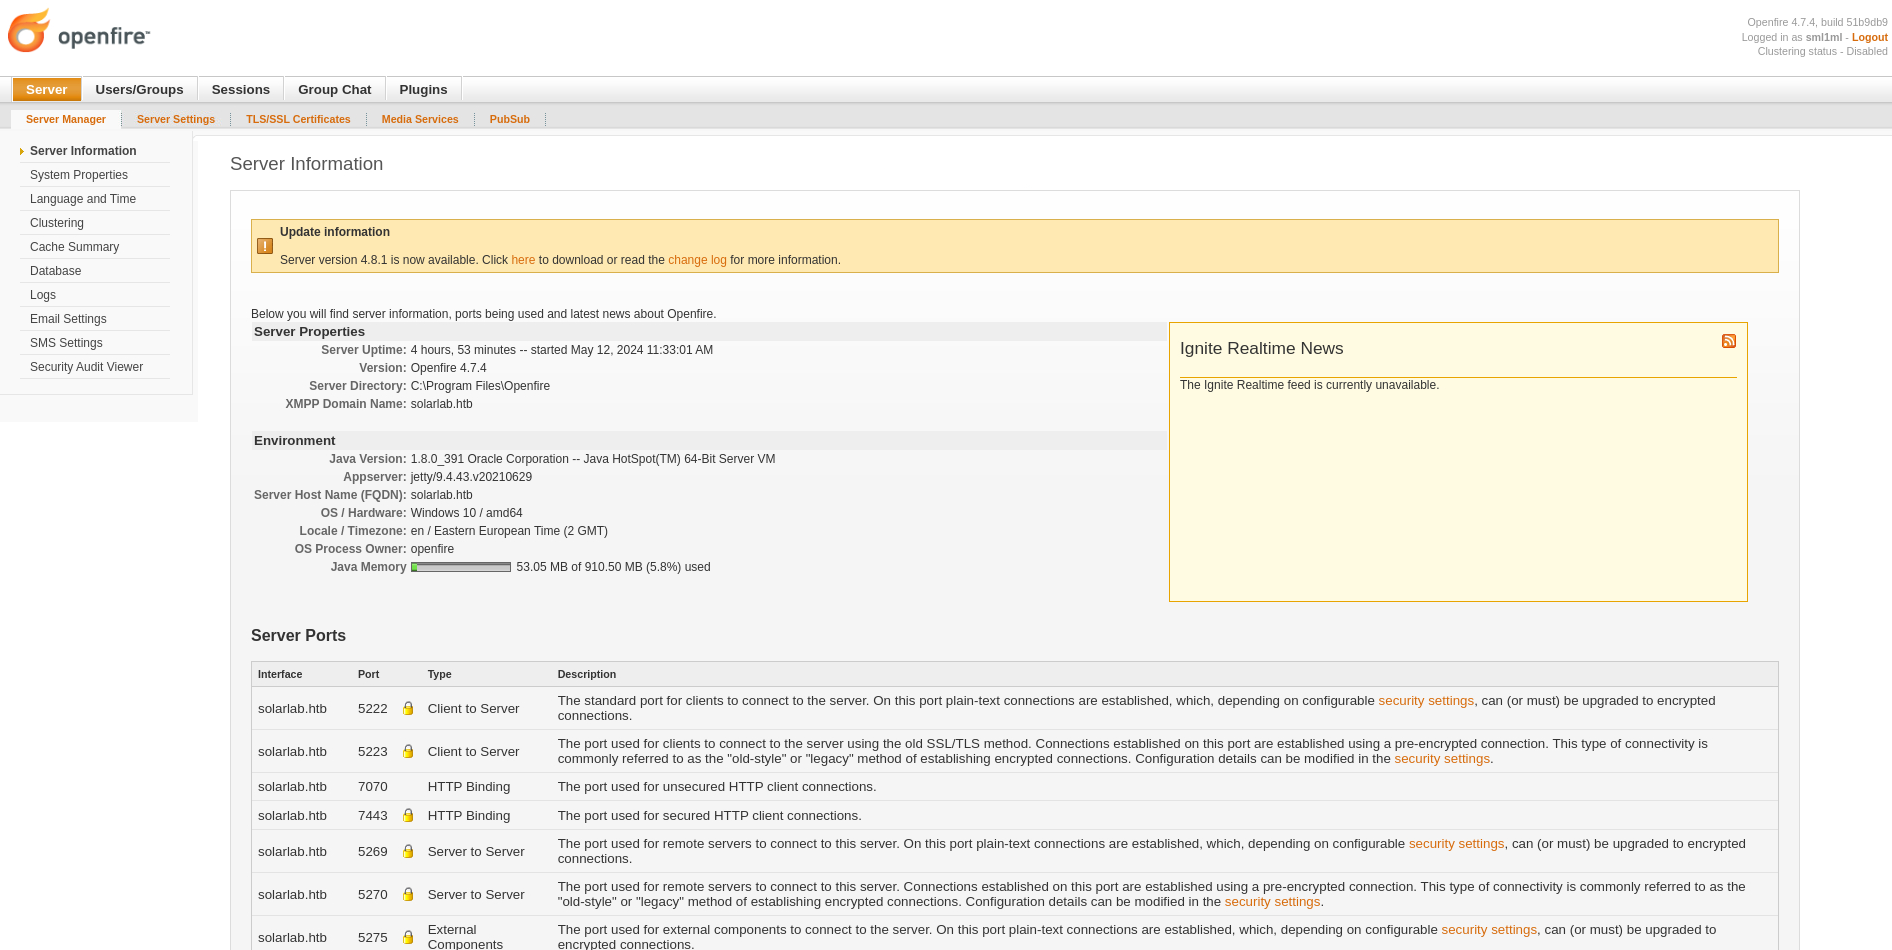Screen dimensions: 1892x950
Task: Click the username sml1ml in the header
Action: pyautogui.click(x=1824, y=37)
